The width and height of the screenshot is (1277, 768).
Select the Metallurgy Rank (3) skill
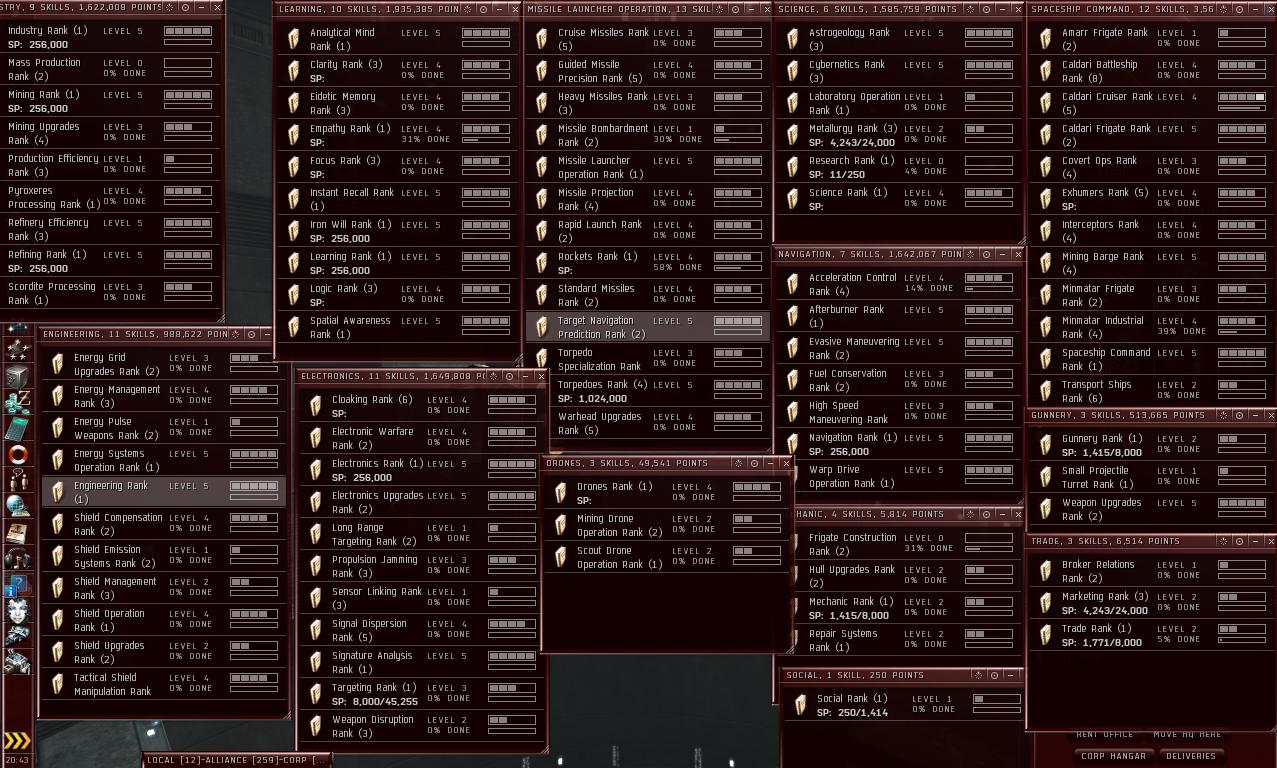[899, 135]
